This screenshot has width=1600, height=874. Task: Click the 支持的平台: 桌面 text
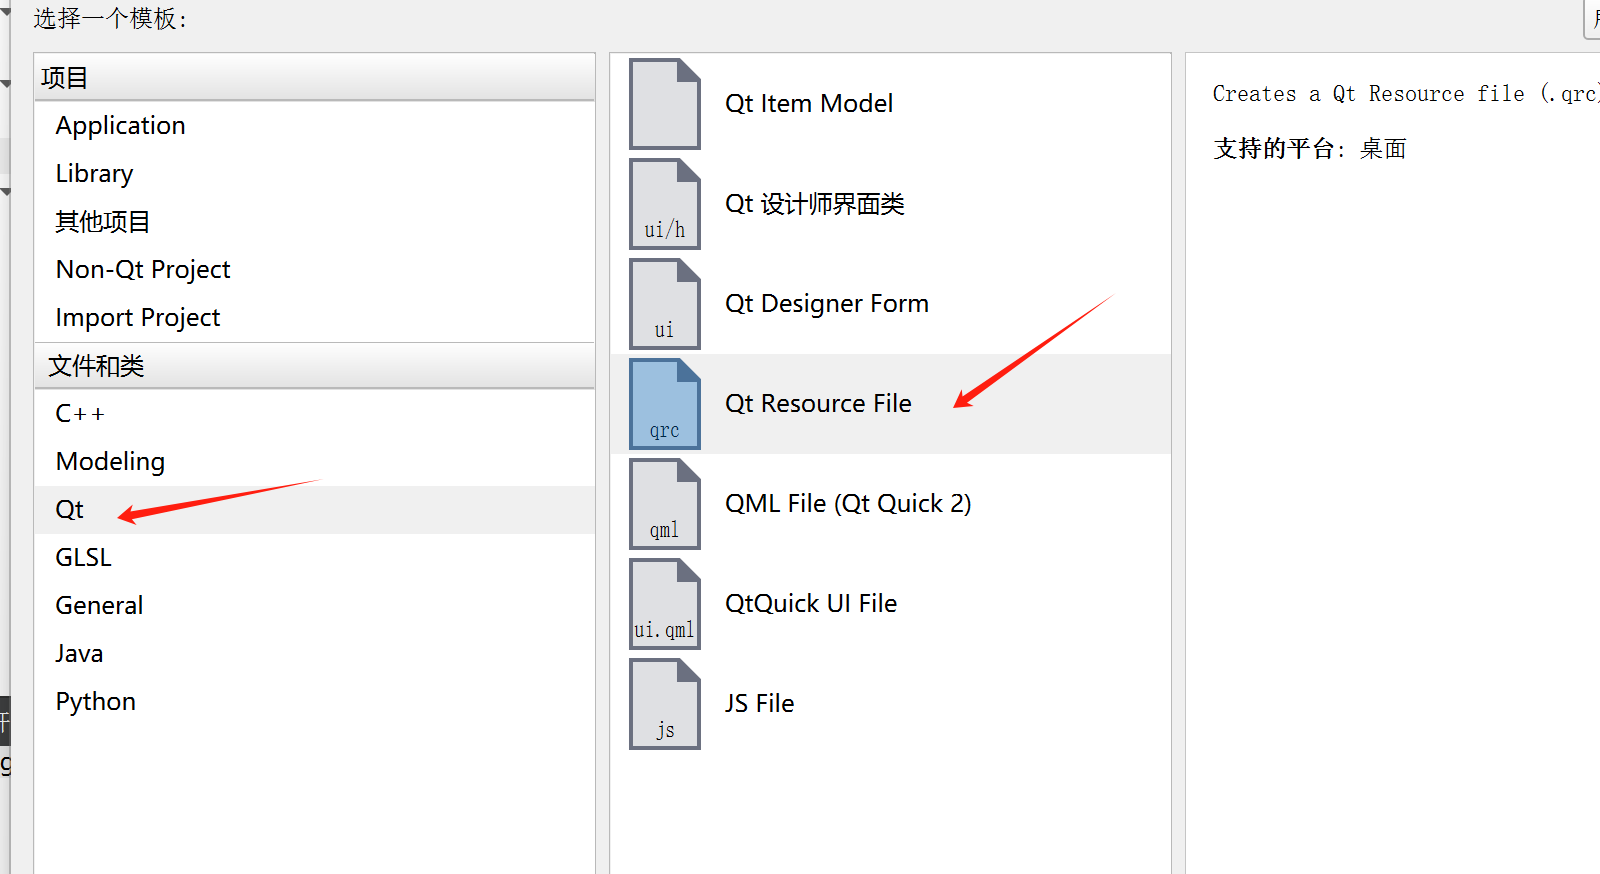pos(1310,149)
